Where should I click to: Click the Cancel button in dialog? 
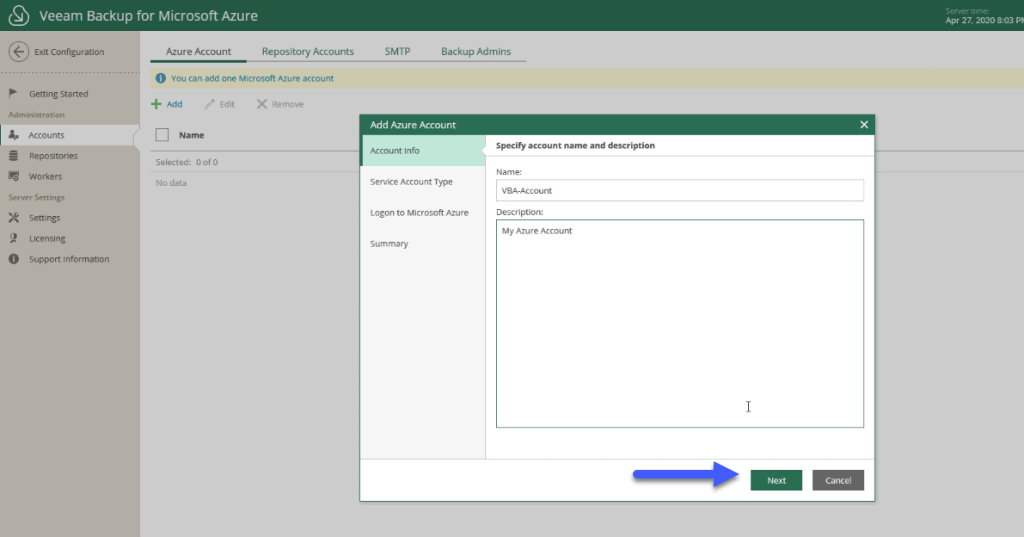pyautogui.click(x=838, y=480)
